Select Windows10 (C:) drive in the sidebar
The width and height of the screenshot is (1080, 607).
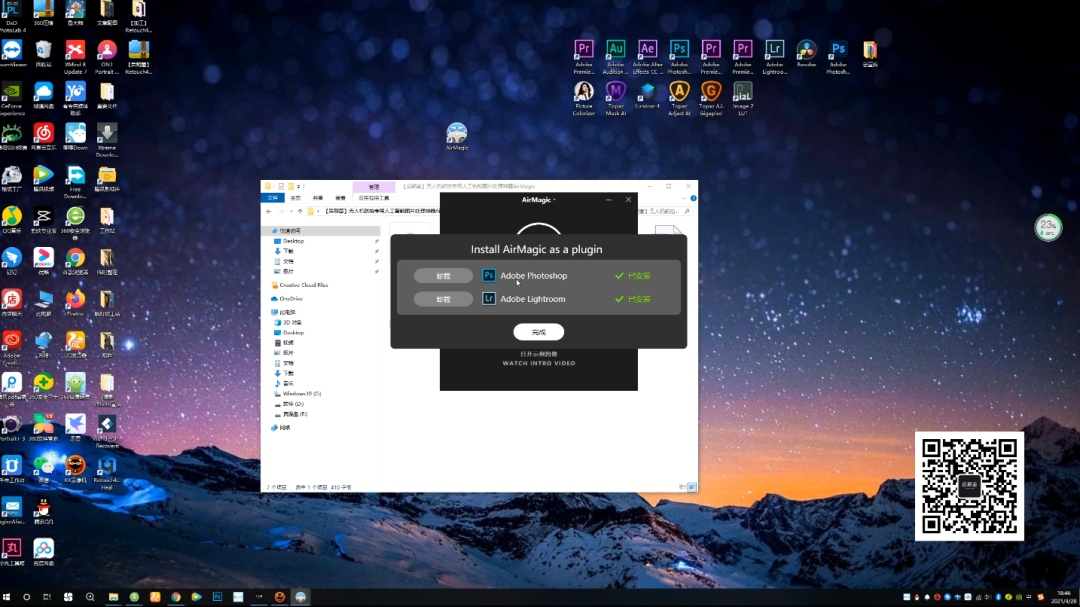[x=298, y=393]
